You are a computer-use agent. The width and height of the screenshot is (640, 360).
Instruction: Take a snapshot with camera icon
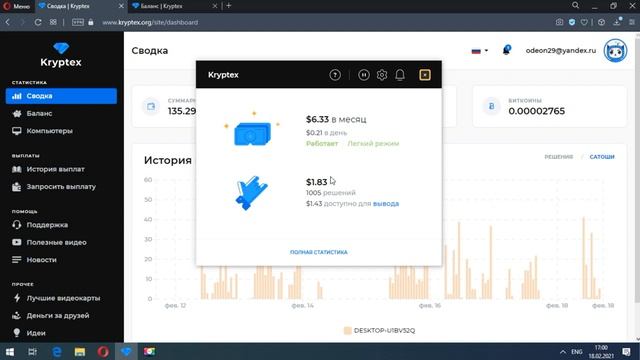point(559,22)
